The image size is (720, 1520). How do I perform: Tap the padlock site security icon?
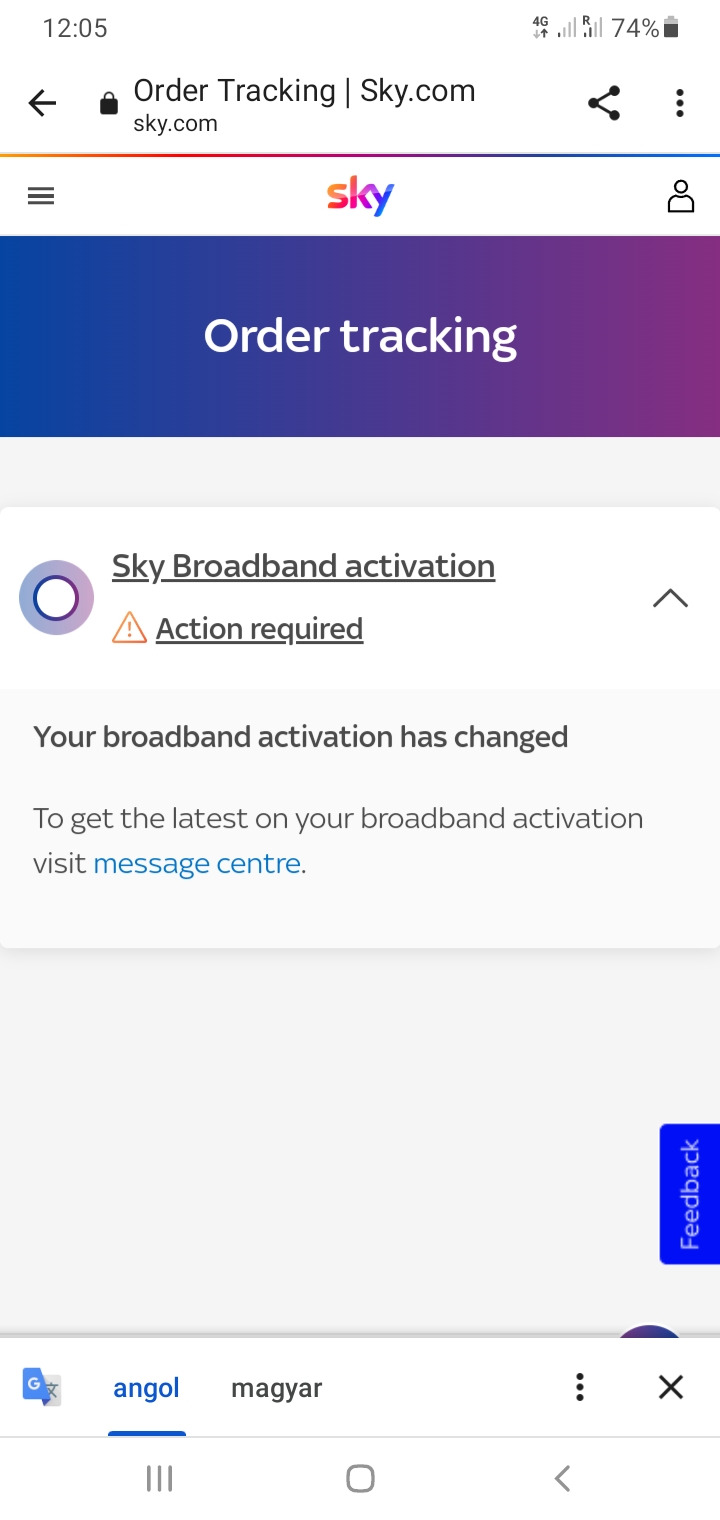[107, 103]
